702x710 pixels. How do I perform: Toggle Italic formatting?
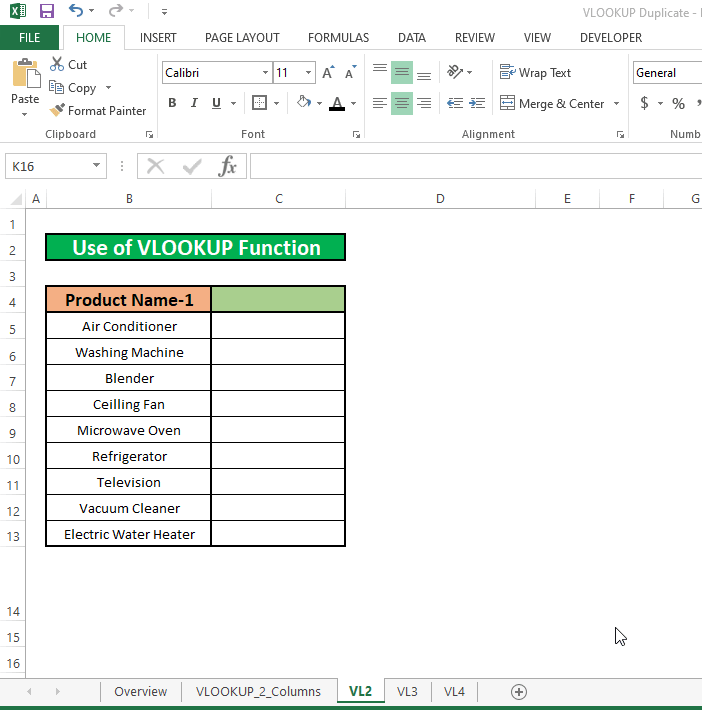point(194,103)
